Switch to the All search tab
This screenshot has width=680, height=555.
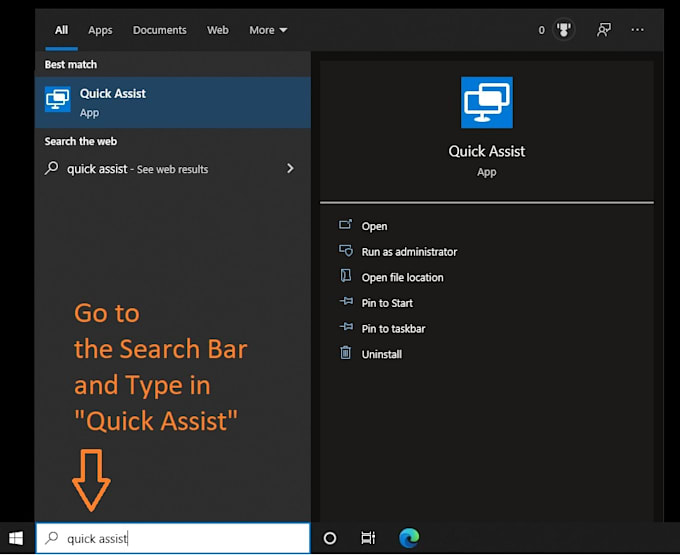point(61,30)
